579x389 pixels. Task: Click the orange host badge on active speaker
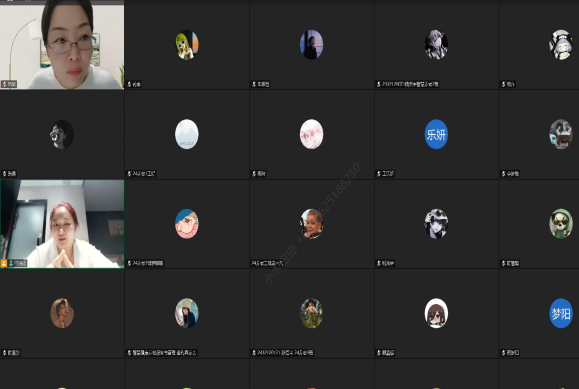pos(4,263)
